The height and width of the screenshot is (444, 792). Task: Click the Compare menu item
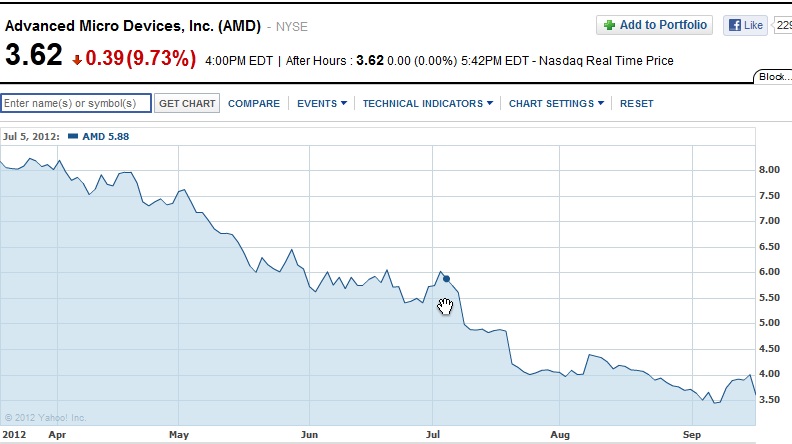pos(254,104)
